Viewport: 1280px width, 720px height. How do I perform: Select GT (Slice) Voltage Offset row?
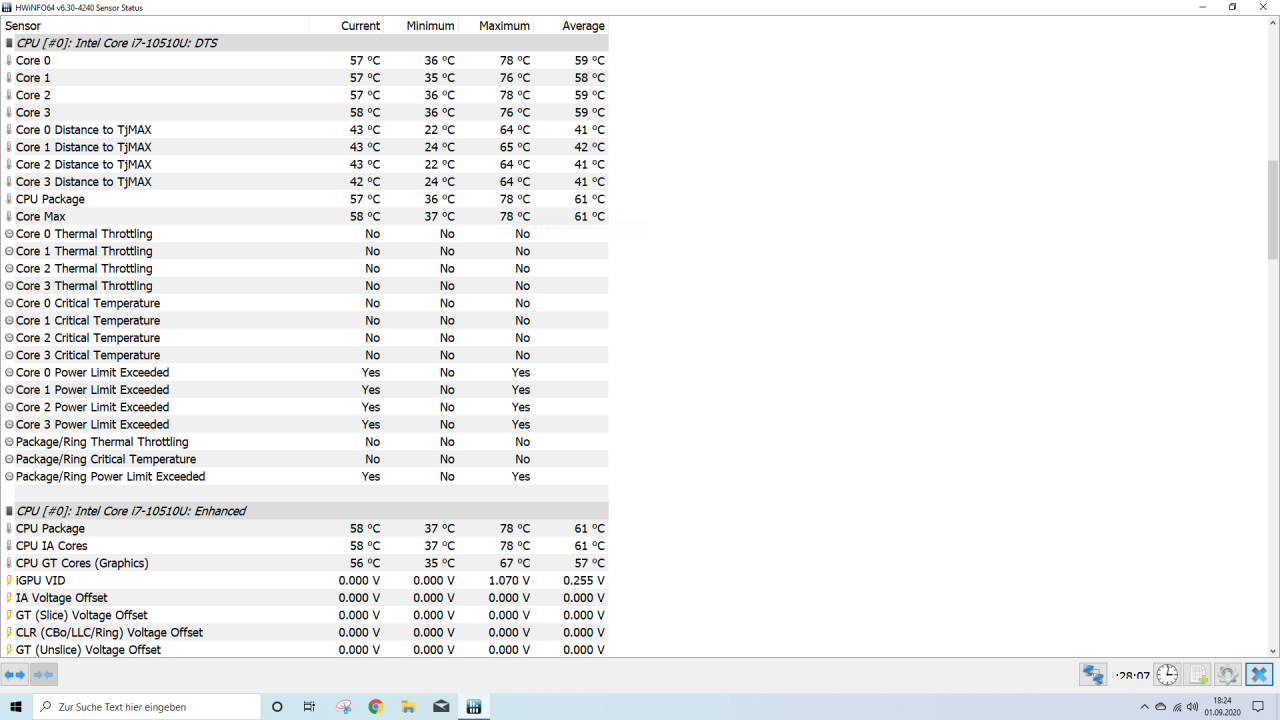[304, 615]
